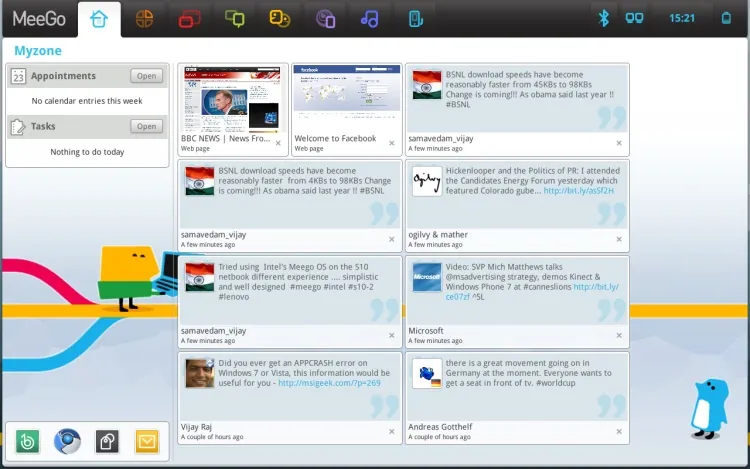
Task: Launch the green circular app icon
Action: point(27,441)
